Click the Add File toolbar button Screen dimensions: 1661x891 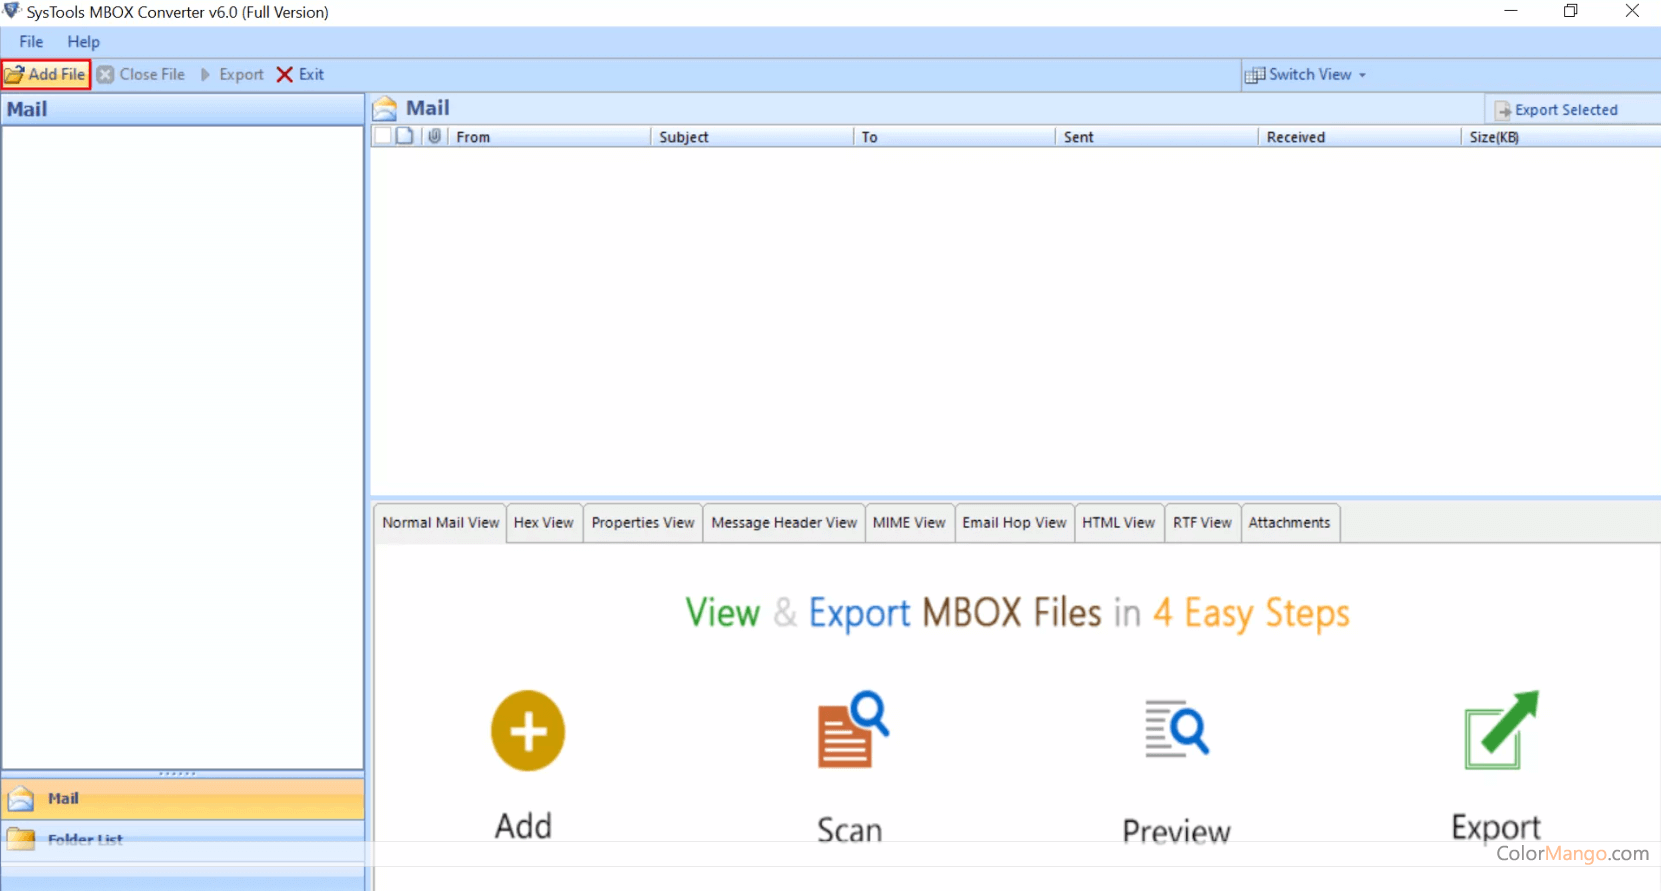tap(46, 74)
